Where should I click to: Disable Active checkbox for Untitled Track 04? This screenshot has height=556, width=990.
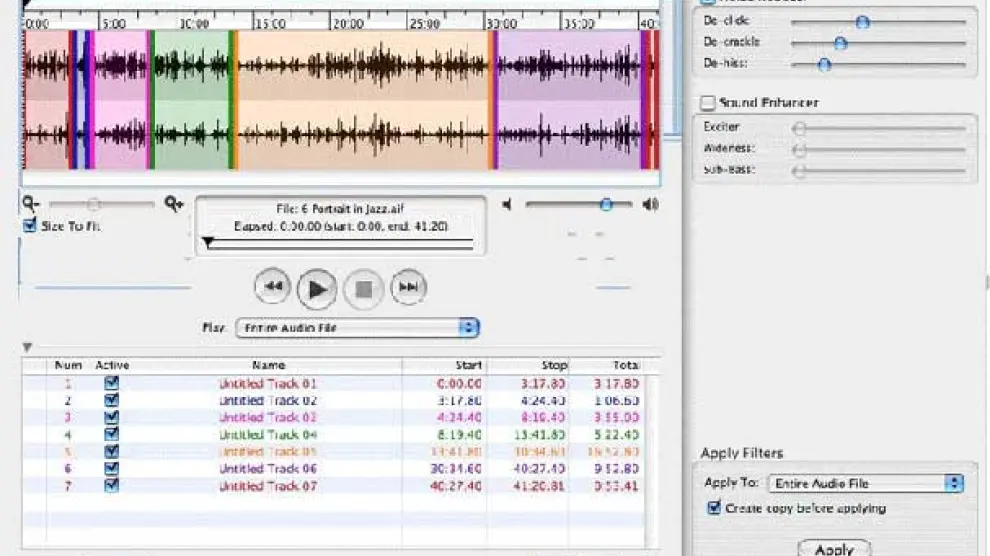tap(112, 434)
